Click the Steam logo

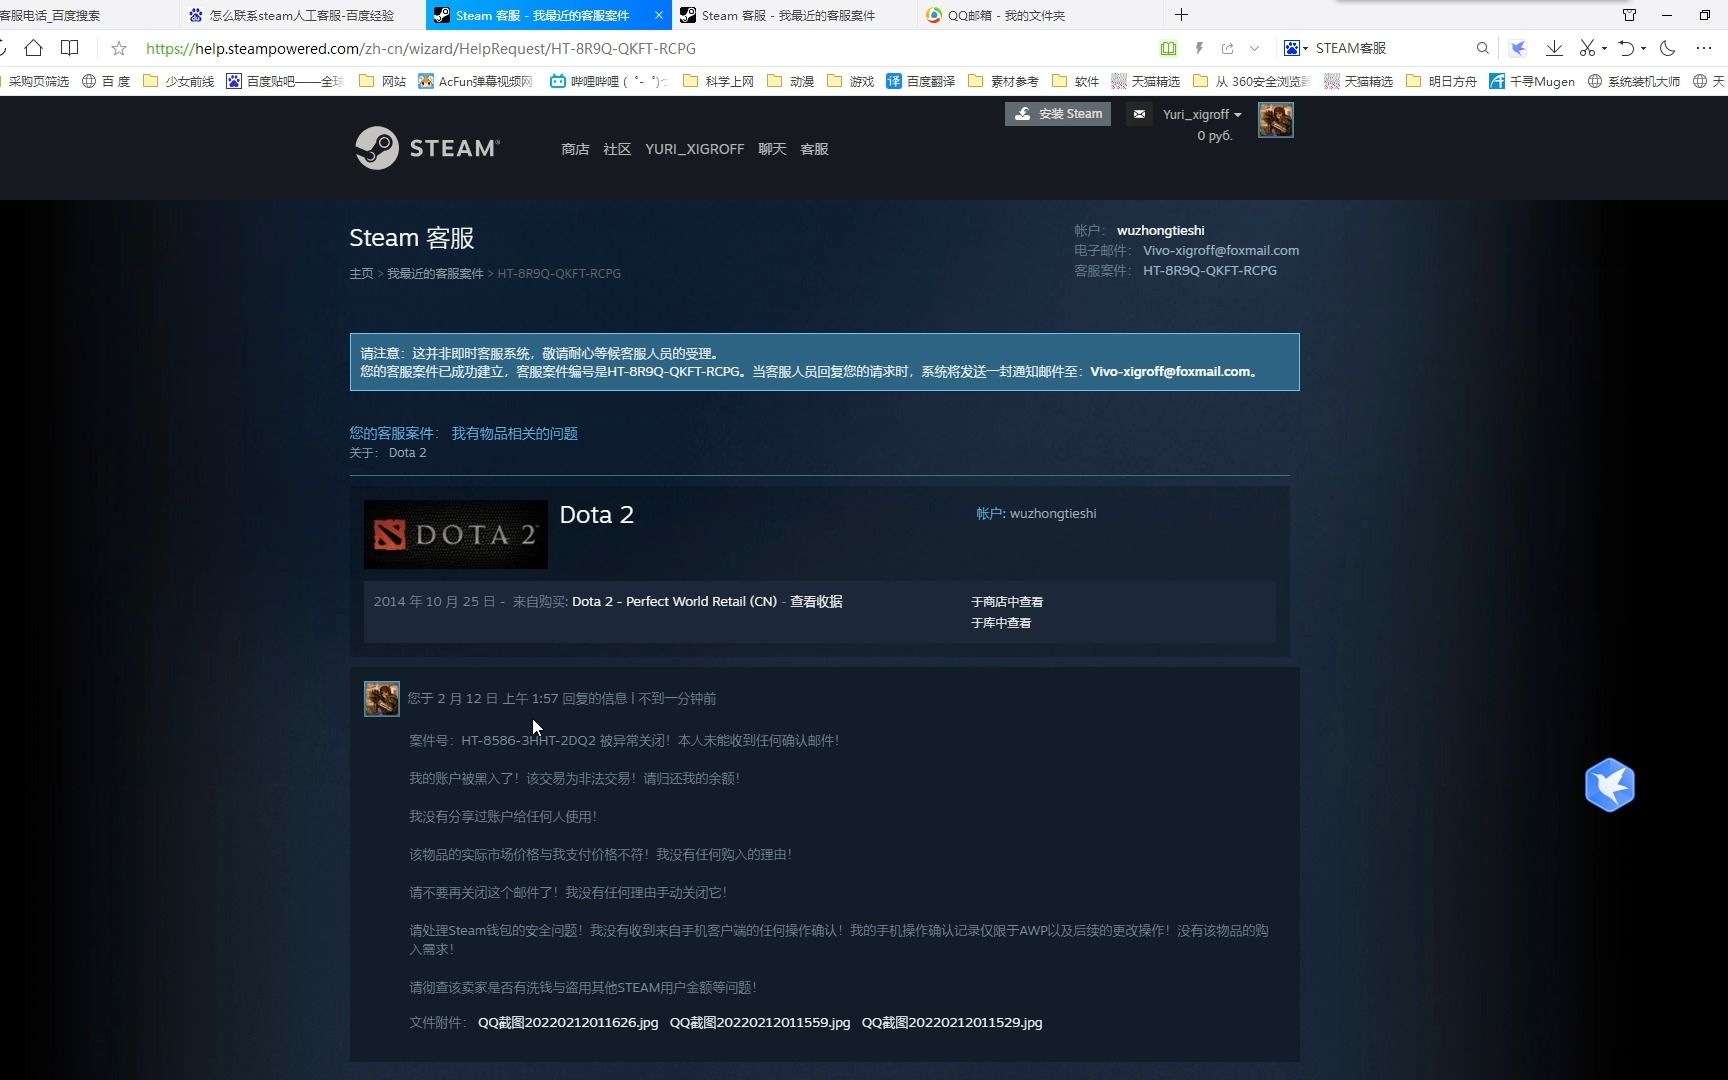point(427,148)
